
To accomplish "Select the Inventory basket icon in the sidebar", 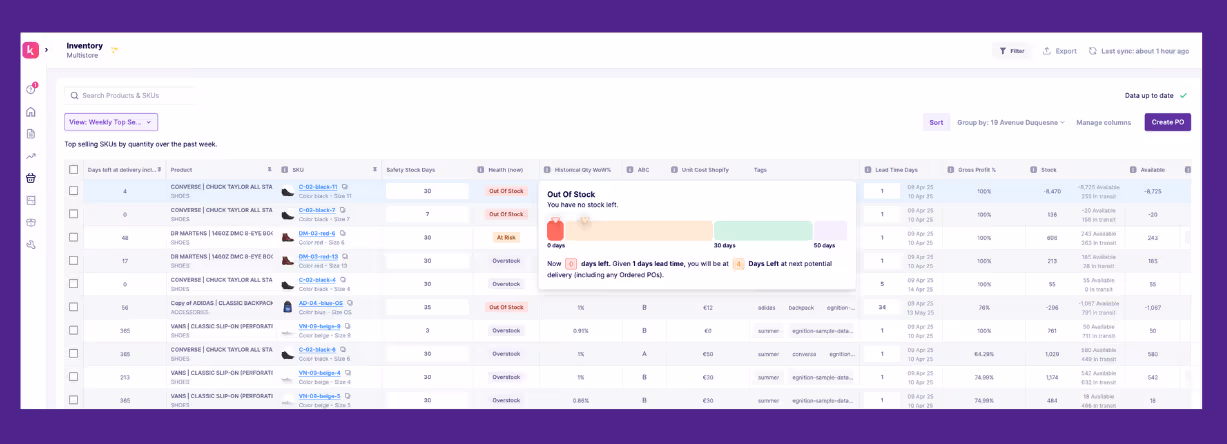I will [31, 178].
